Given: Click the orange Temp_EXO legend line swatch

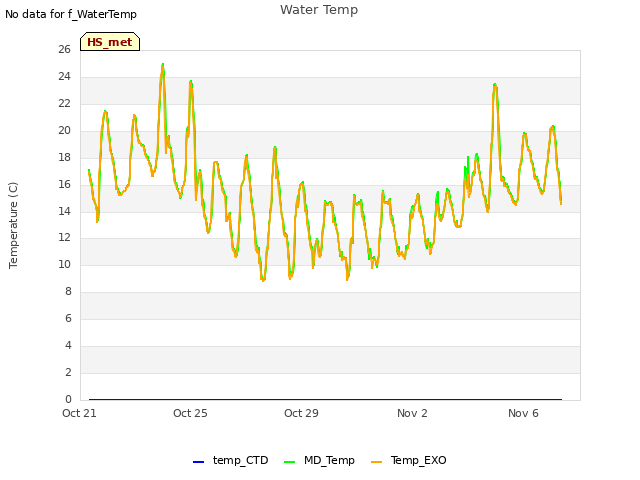Looking at the screenshot, I should tap(377, 462).
